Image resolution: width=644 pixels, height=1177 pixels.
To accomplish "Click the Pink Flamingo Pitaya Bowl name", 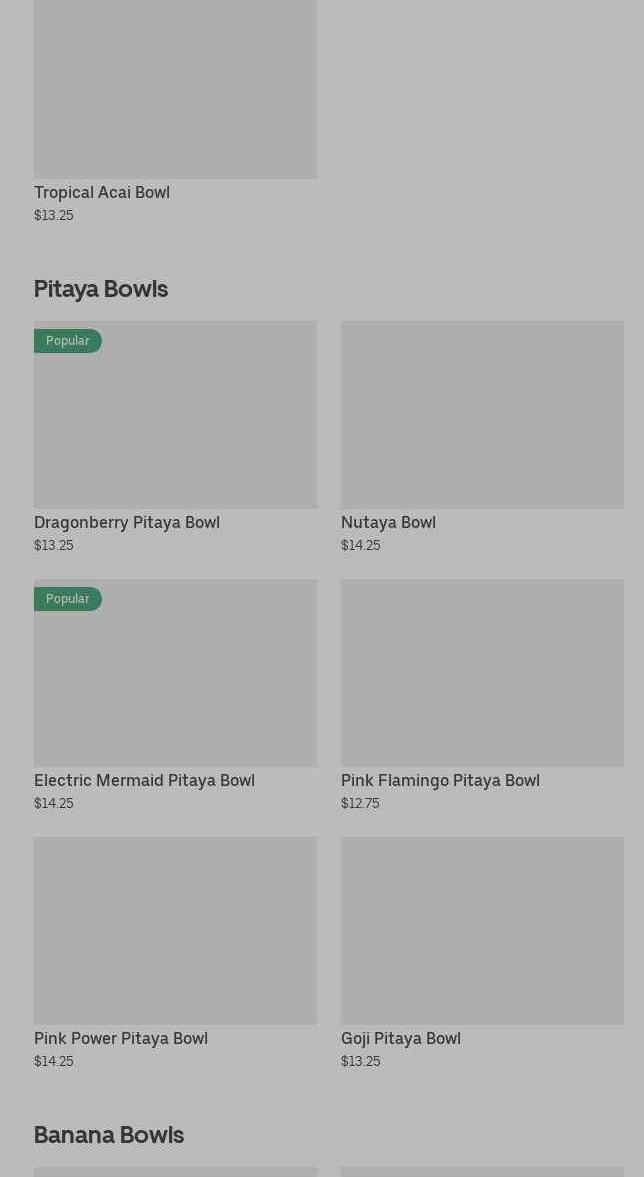I will pyautogui.click(x=440, y=780).
